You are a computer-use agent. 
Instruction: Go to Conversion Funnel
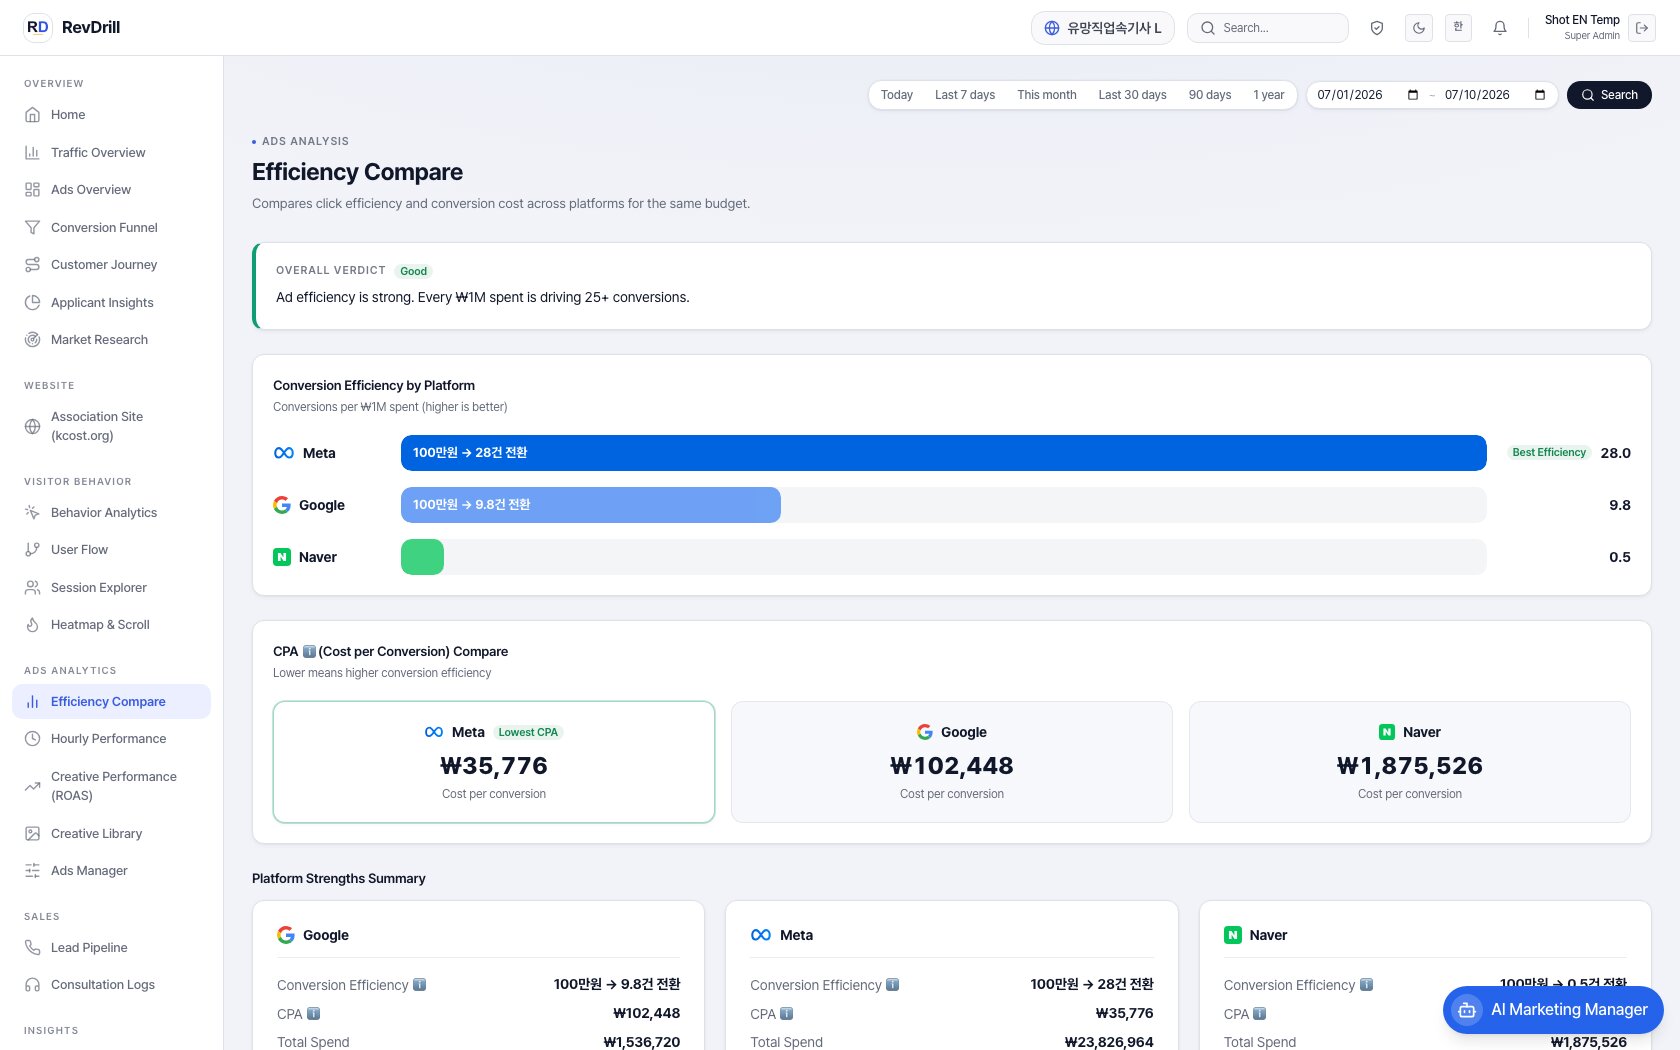pos(111,227)
